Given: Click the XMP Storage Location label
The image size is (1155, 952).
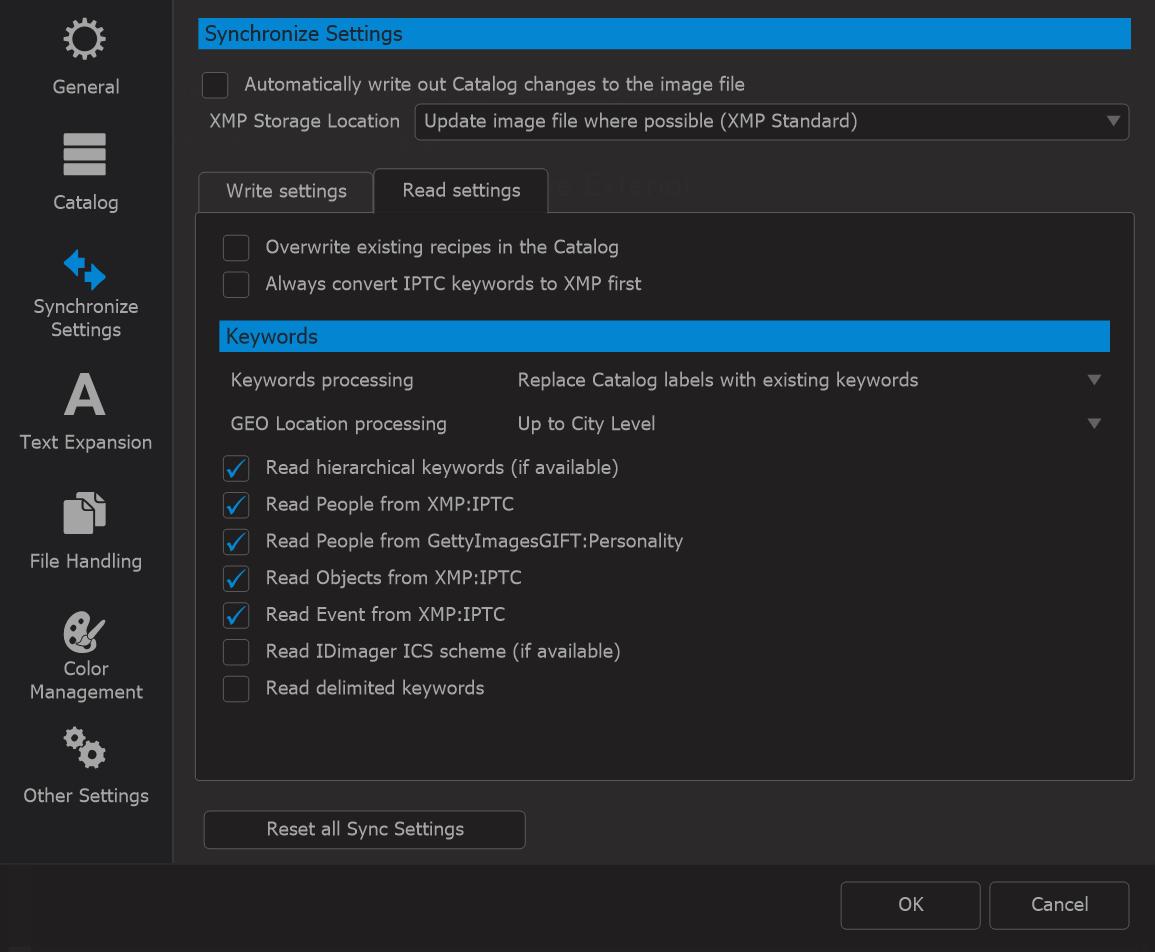Looking at the screenshot, I should [x=304, y=122].
